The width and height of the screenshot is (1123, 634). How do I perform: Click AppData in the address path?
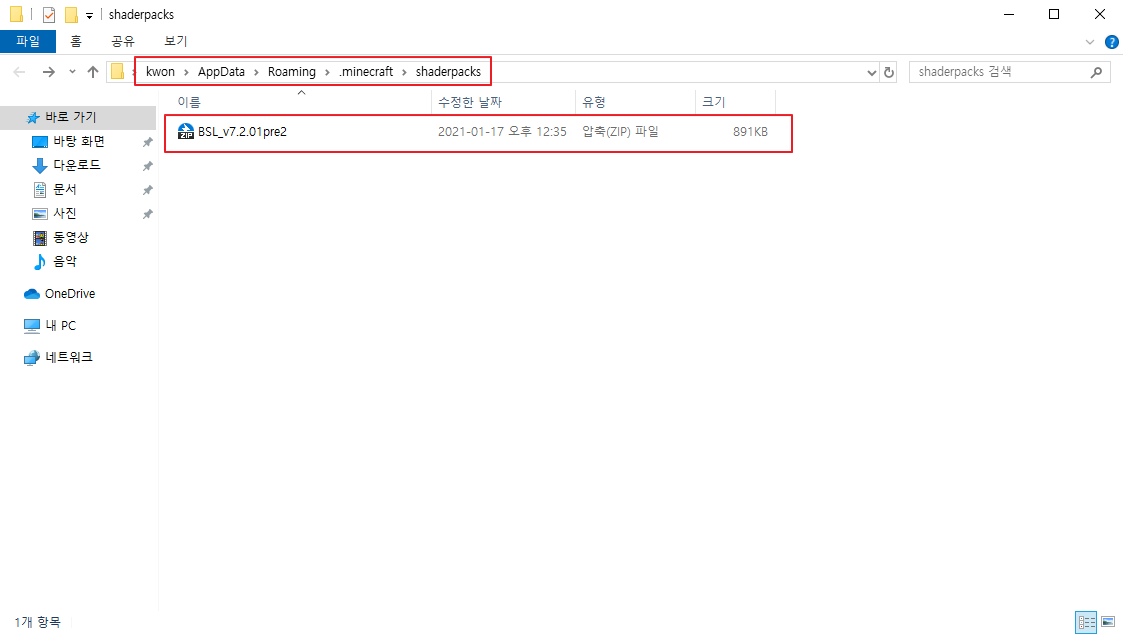[221, 72]
